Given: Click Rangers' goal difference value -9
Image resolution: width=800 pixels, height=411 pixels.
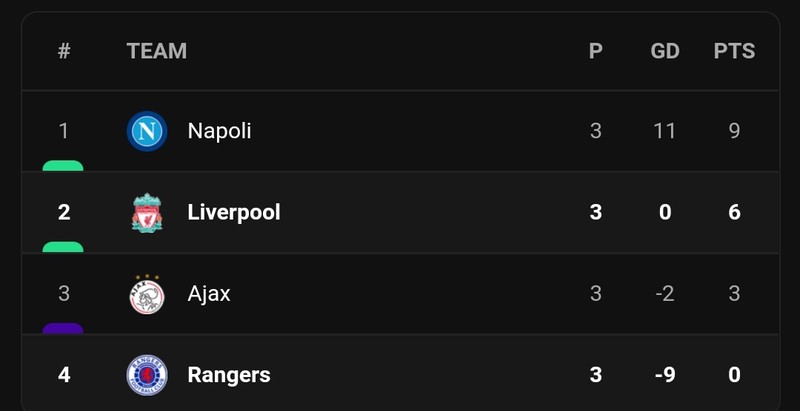Looking at the screenshot, I should click(665, 375).
